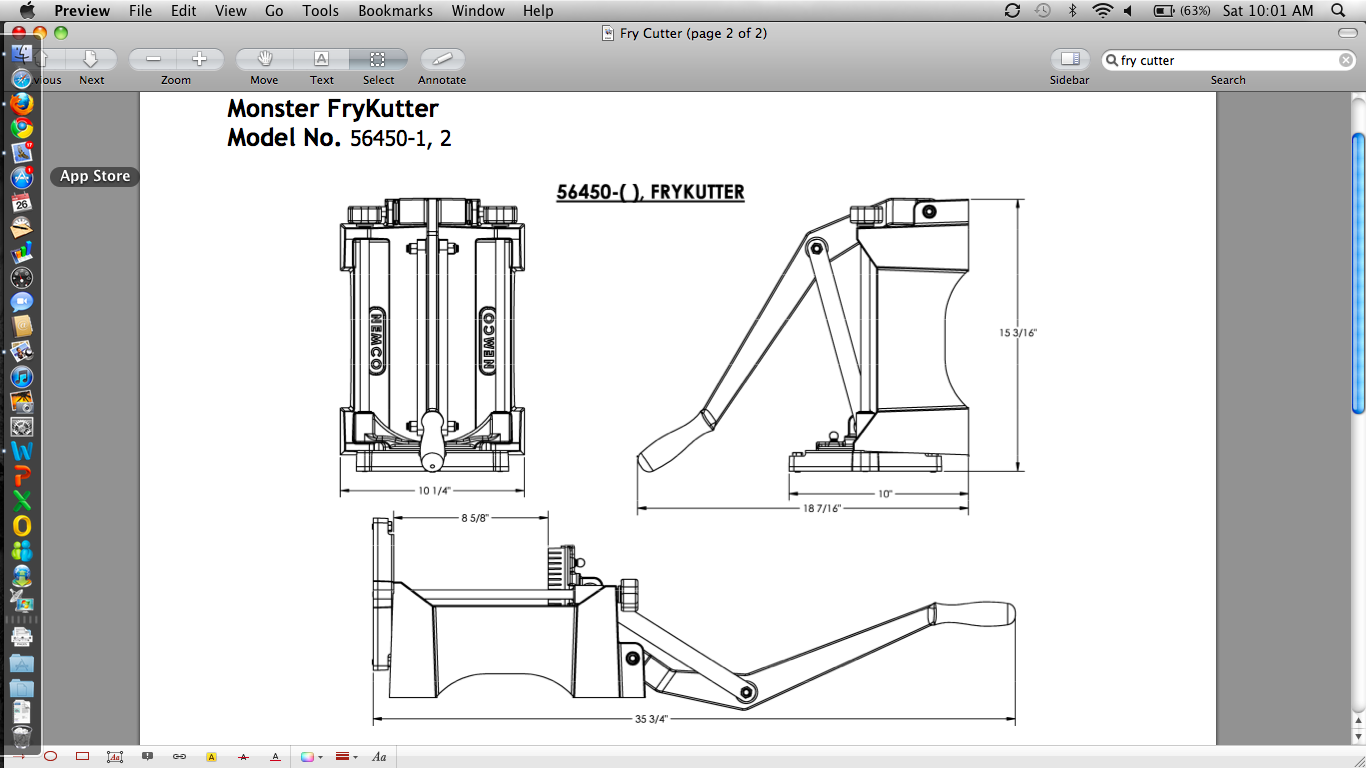The width and height of the screenshot is (1366, 768).
Task: Open iTunes from the Dock
Action: 22,377
